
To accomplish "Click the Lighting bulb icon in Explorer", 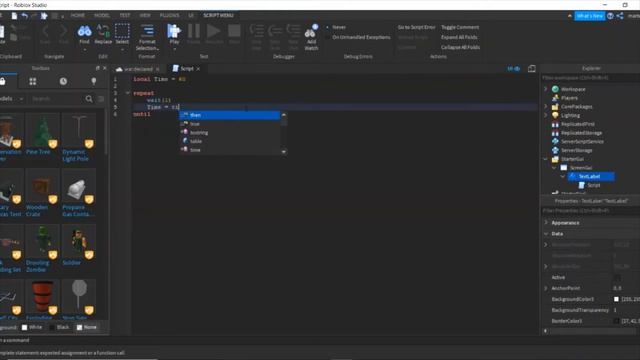I will point(555,116).
